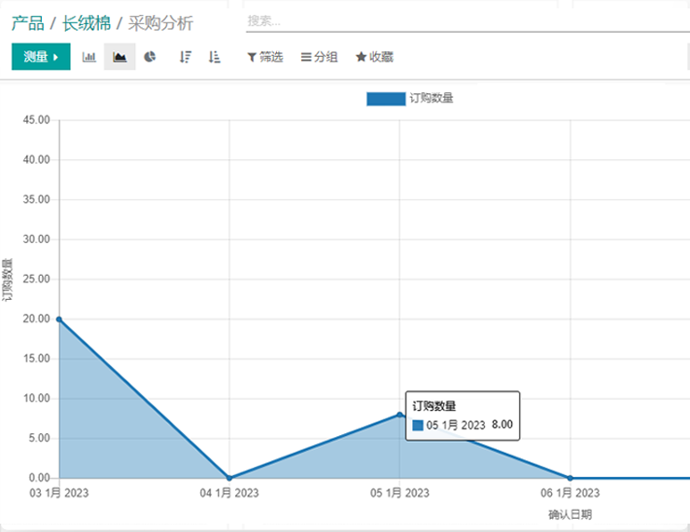690x532 pixels.
Task: Select the 05 1月 2023 data point
Action: [x=400, y=414]
